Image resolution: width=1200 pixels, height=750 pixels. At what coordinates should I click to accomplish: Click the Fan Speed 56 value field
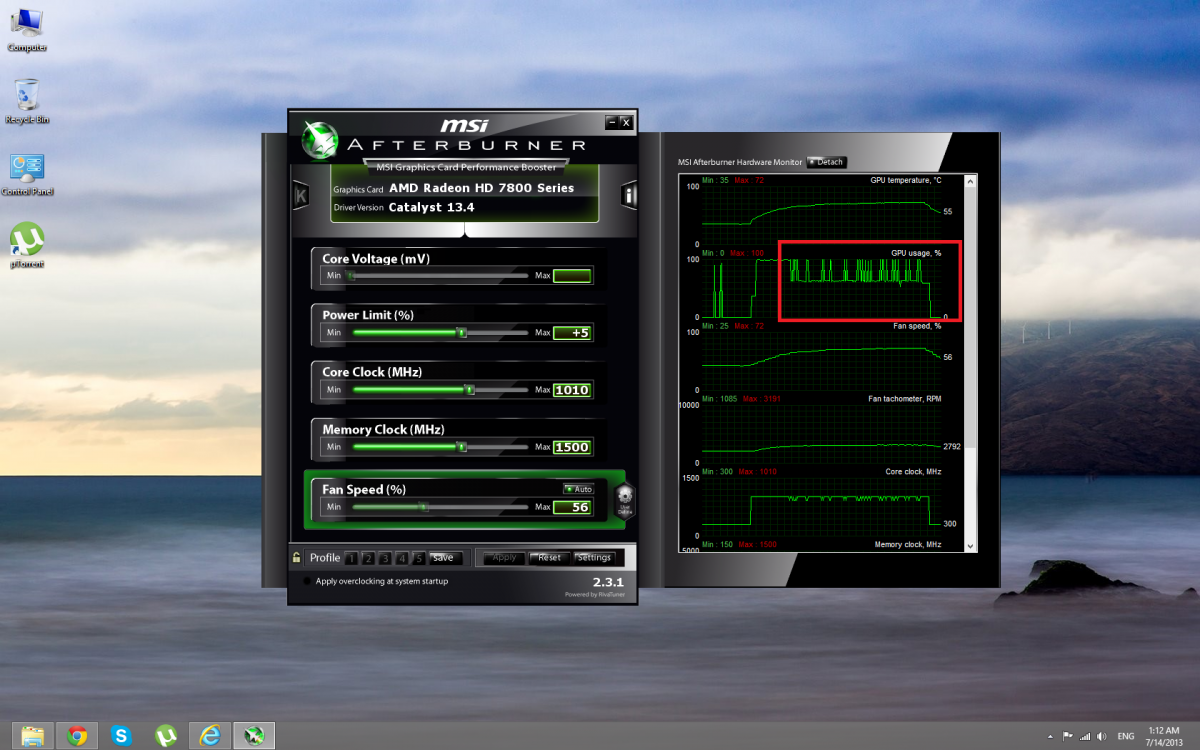[x=572, y=507]
